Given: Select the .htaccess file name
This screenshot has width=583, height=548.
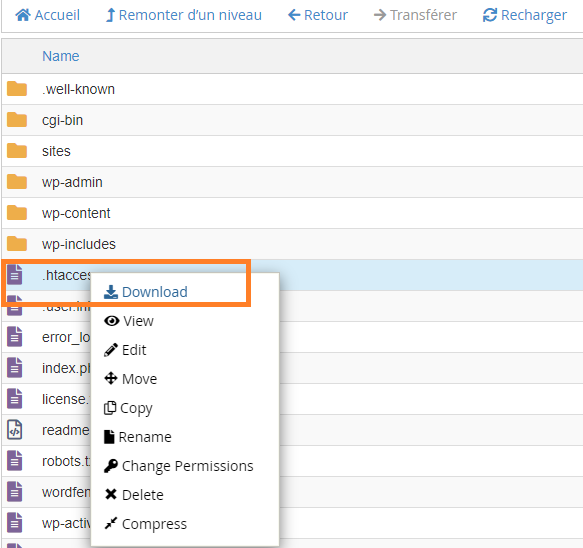Looking at the screenshot, I should click(67, 275).
